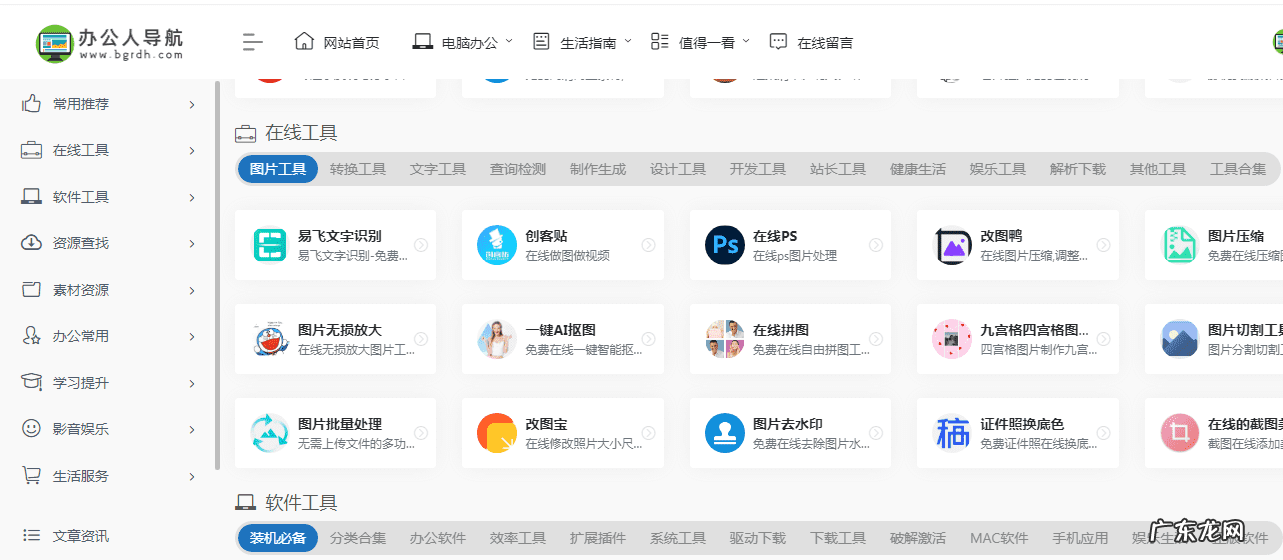Open the 在线的截图 crop icon
Viewport: 1283px width, 560px height.
coord(1180,433)
